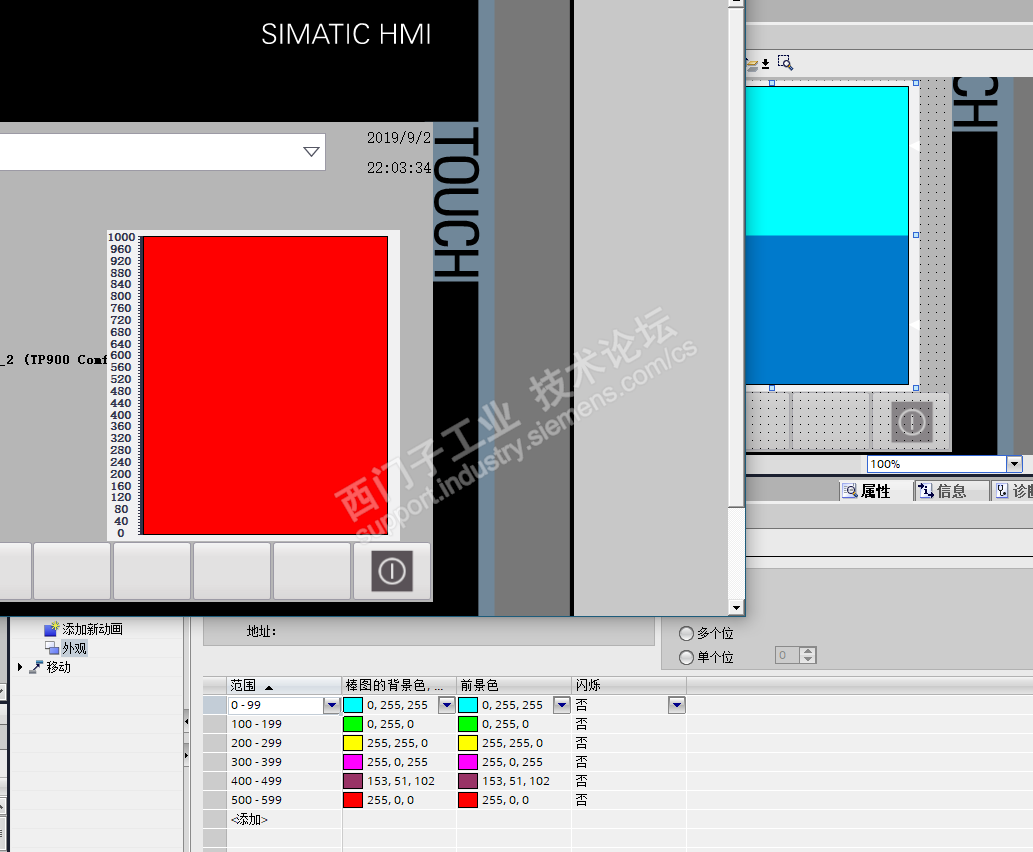
Task: Click the green background swatch for 100 - 199
Action: coord(353,724)
